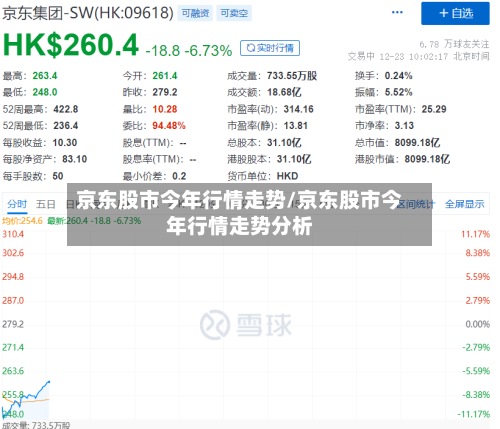Add stock with the +自选 button
Screen dimensions: 500x429
pos(455,13)
